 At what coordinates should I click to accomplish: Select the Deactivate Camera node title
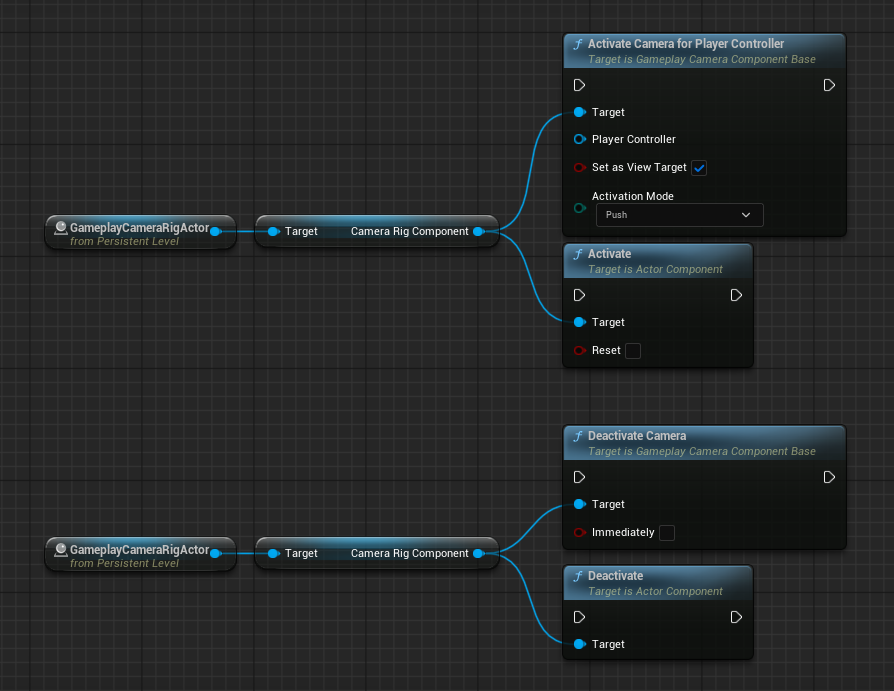point(637,436)
